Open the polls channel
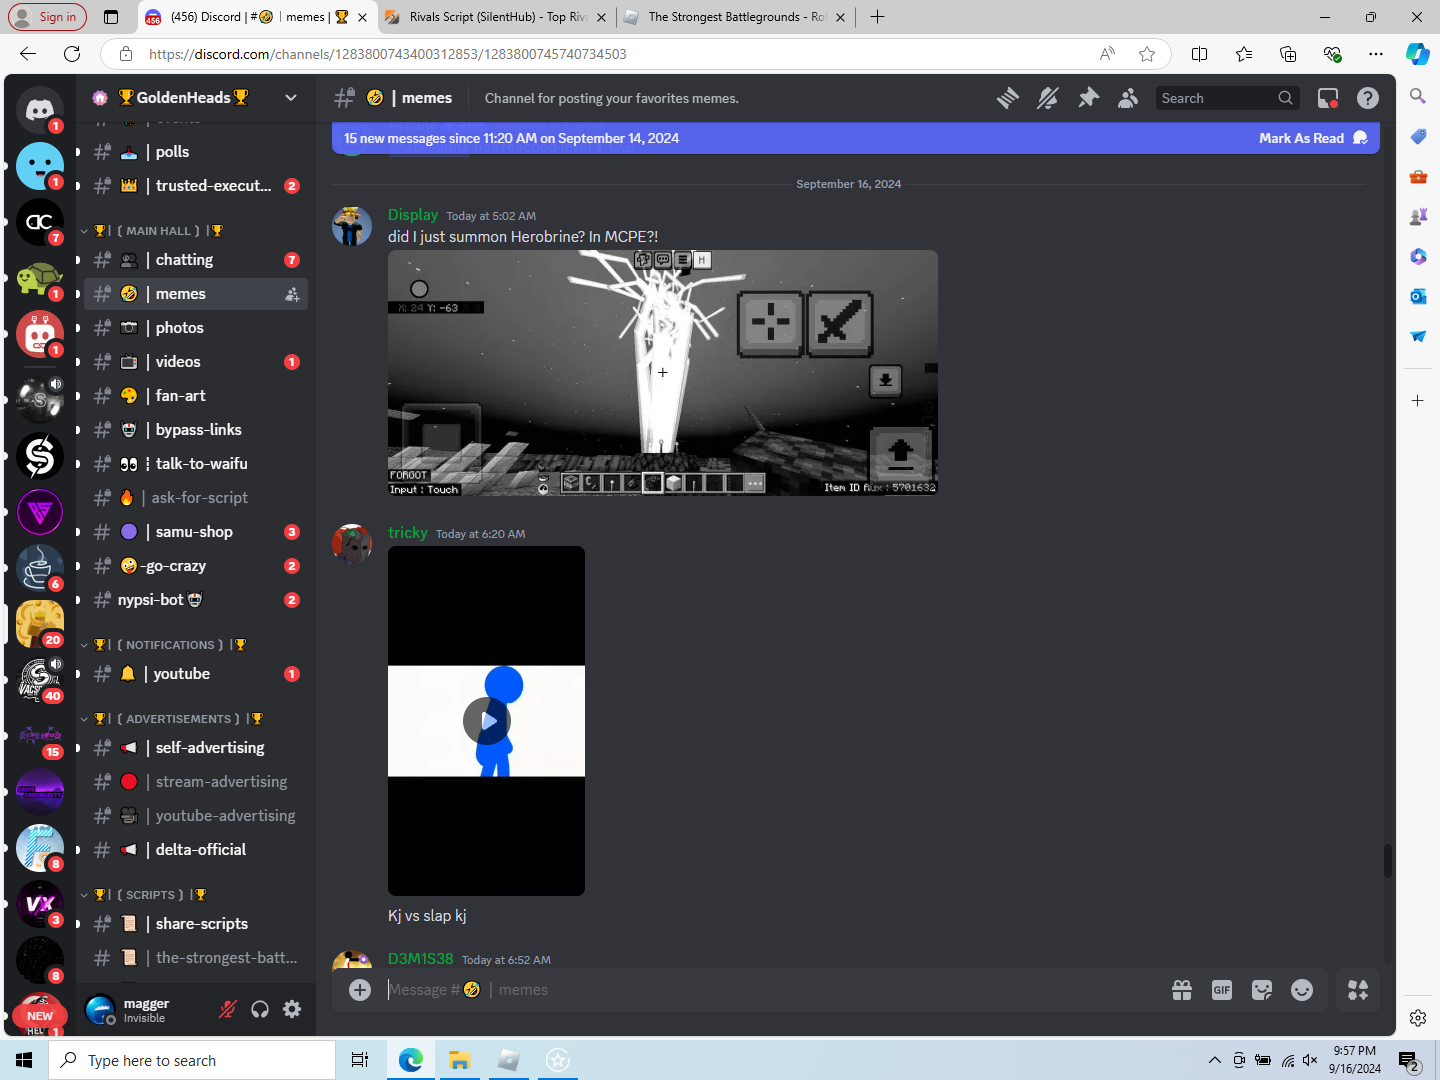This screenshot has height=1080, width=1440. pyautogui.click(x=196, y=152)
